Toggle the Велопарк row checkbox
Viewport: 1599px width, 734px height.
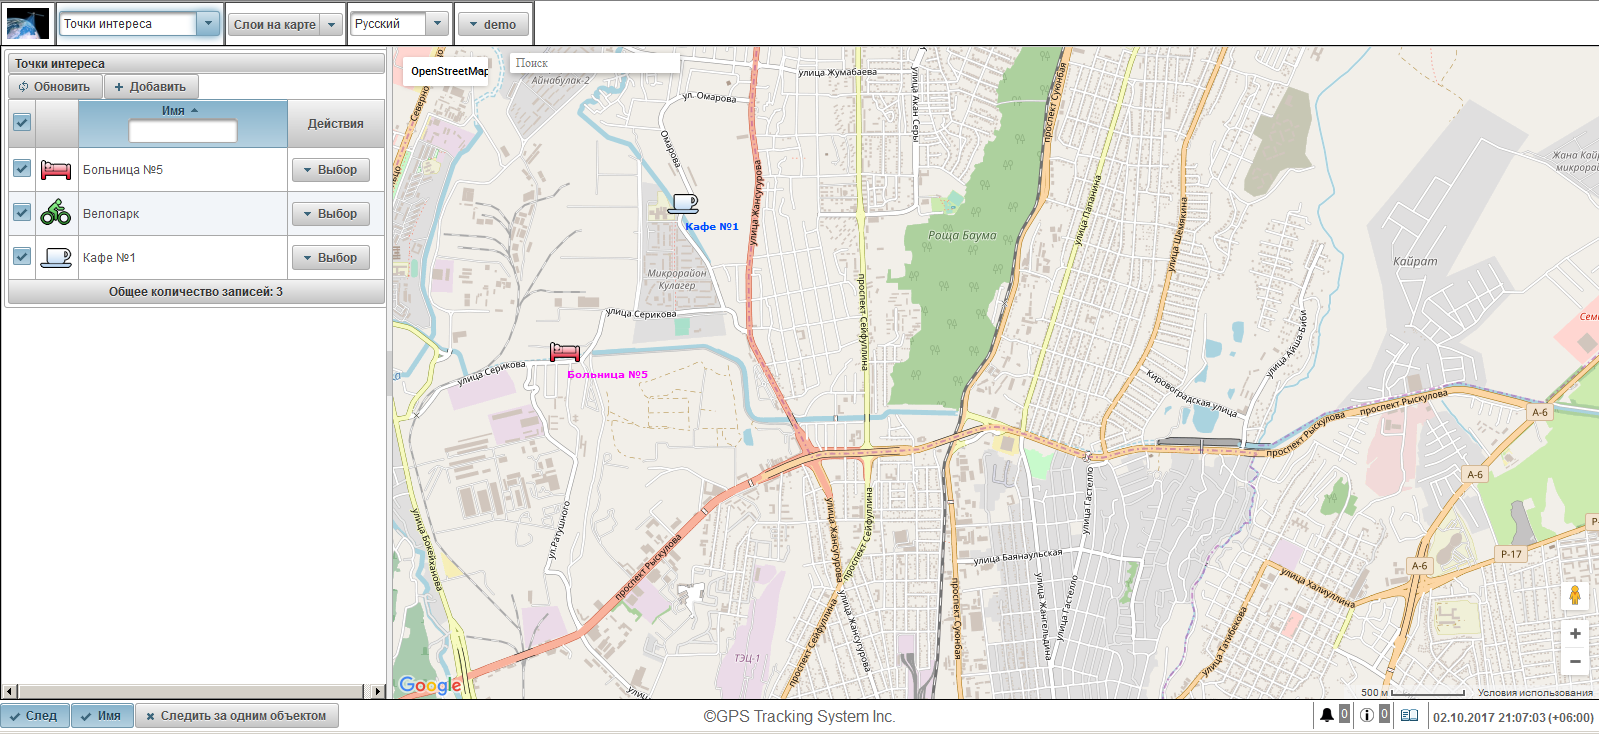tap(22, 213)
